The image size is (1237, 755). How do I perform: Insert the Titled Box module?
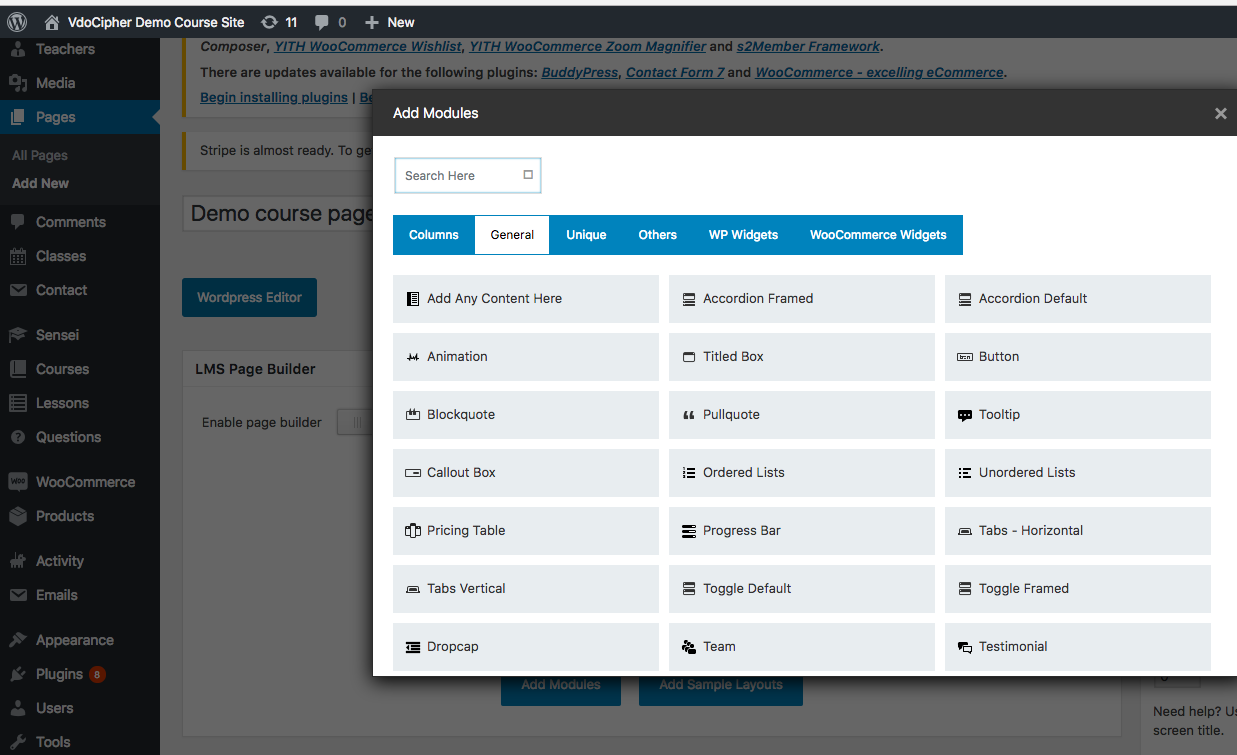pyautogui.click(x=802, y=357)
